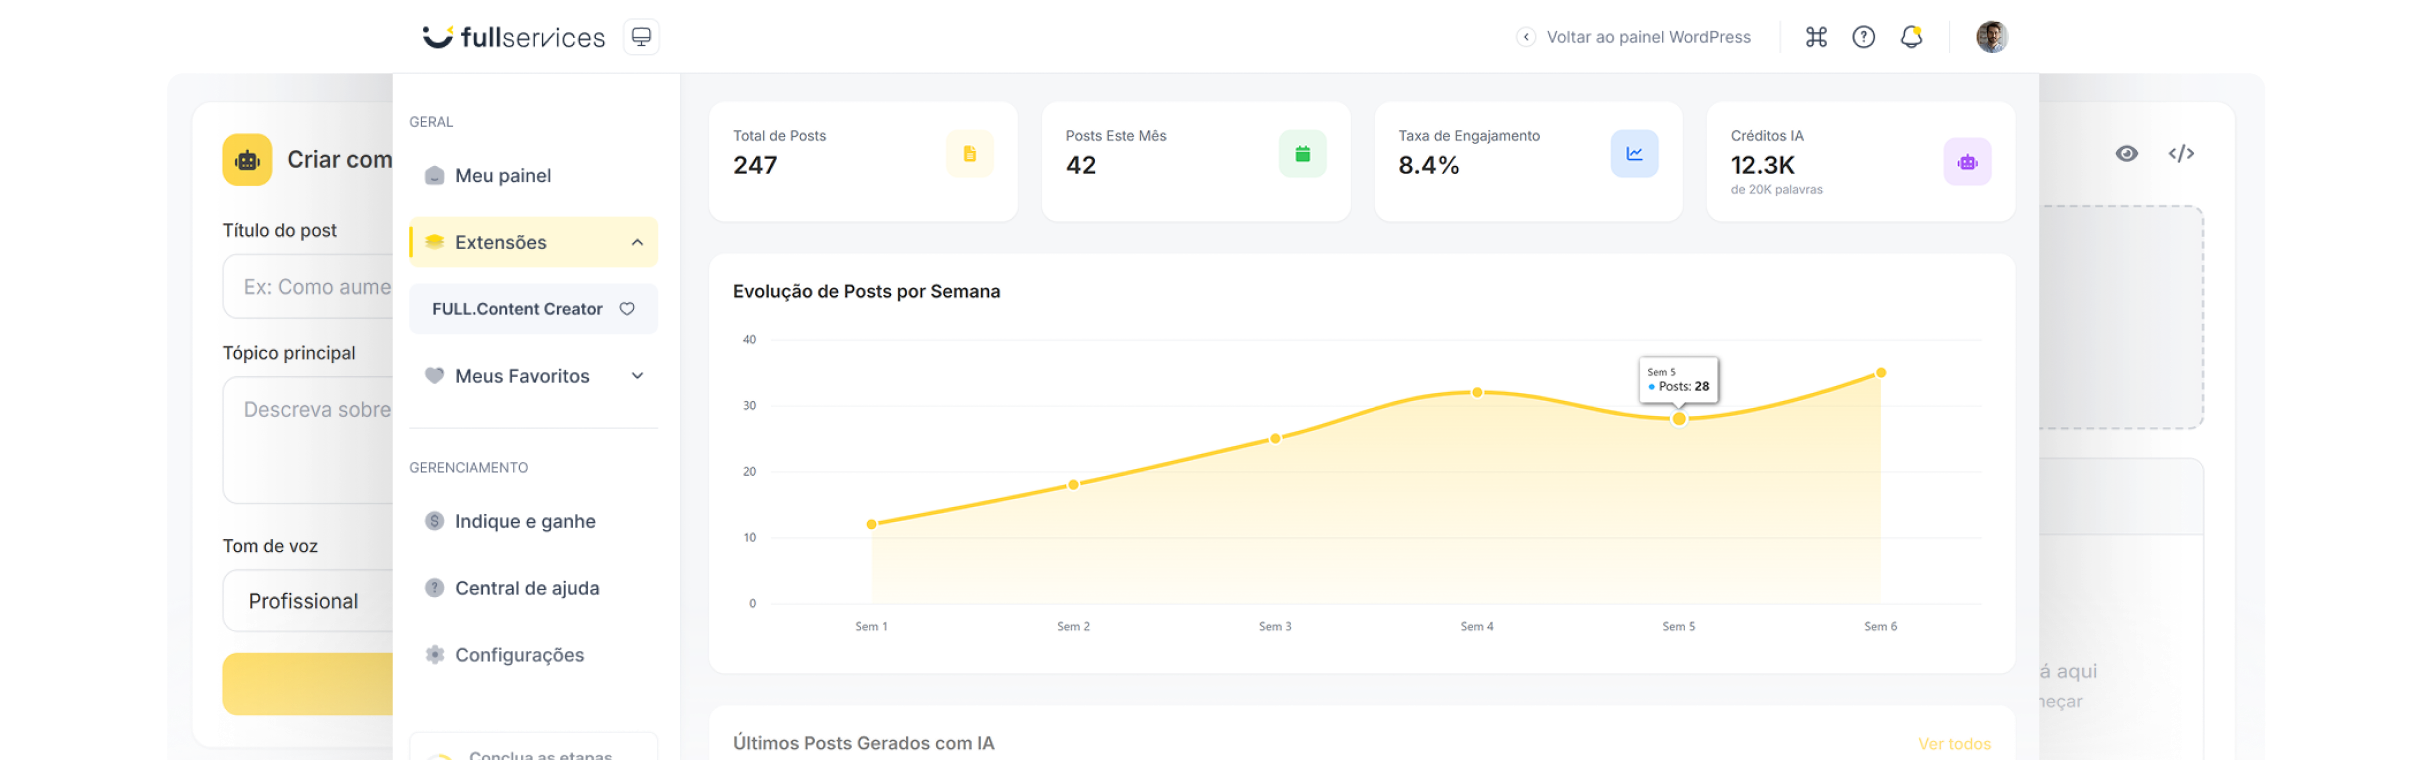Click the green calendar Posts Este Mês icon
2432x760 pixels.
(x=1302, y=154)
